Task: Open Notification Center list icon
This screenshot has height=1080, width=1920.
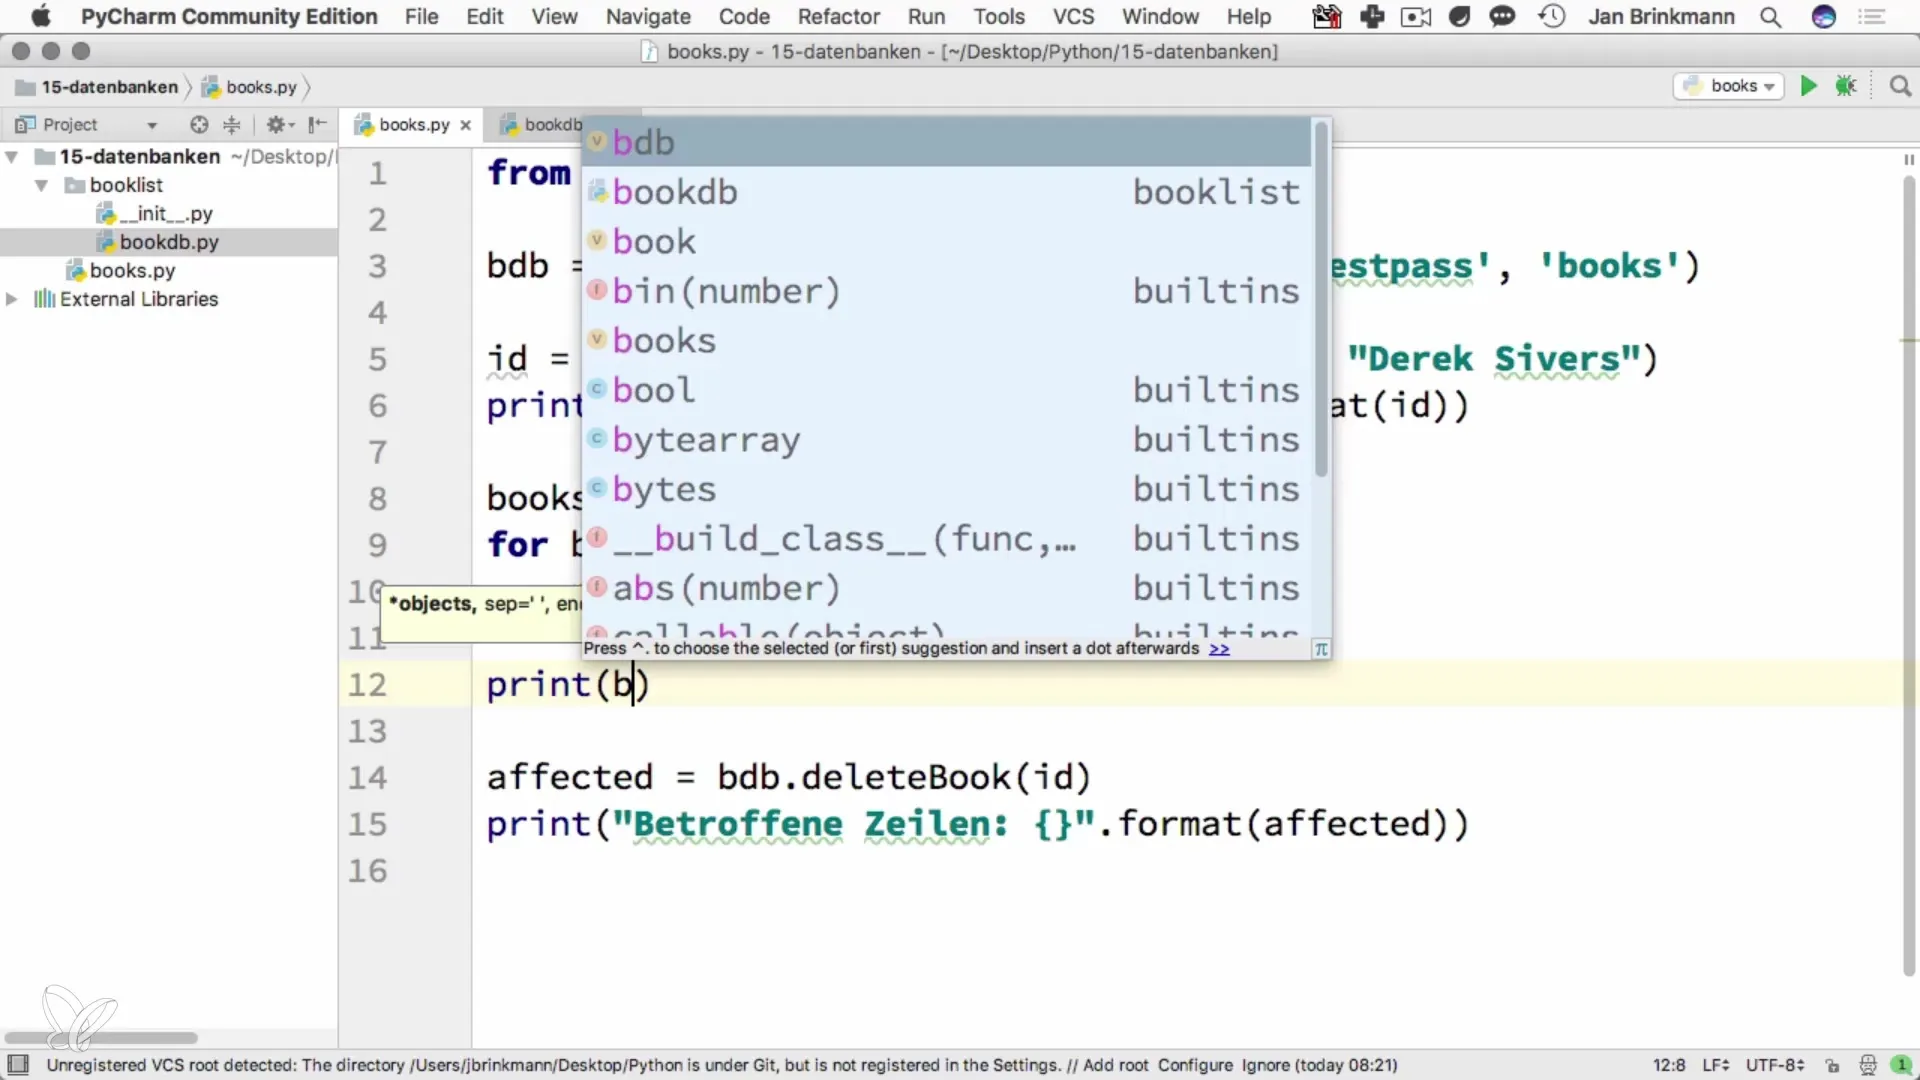Action: (x=1872, y=17)
